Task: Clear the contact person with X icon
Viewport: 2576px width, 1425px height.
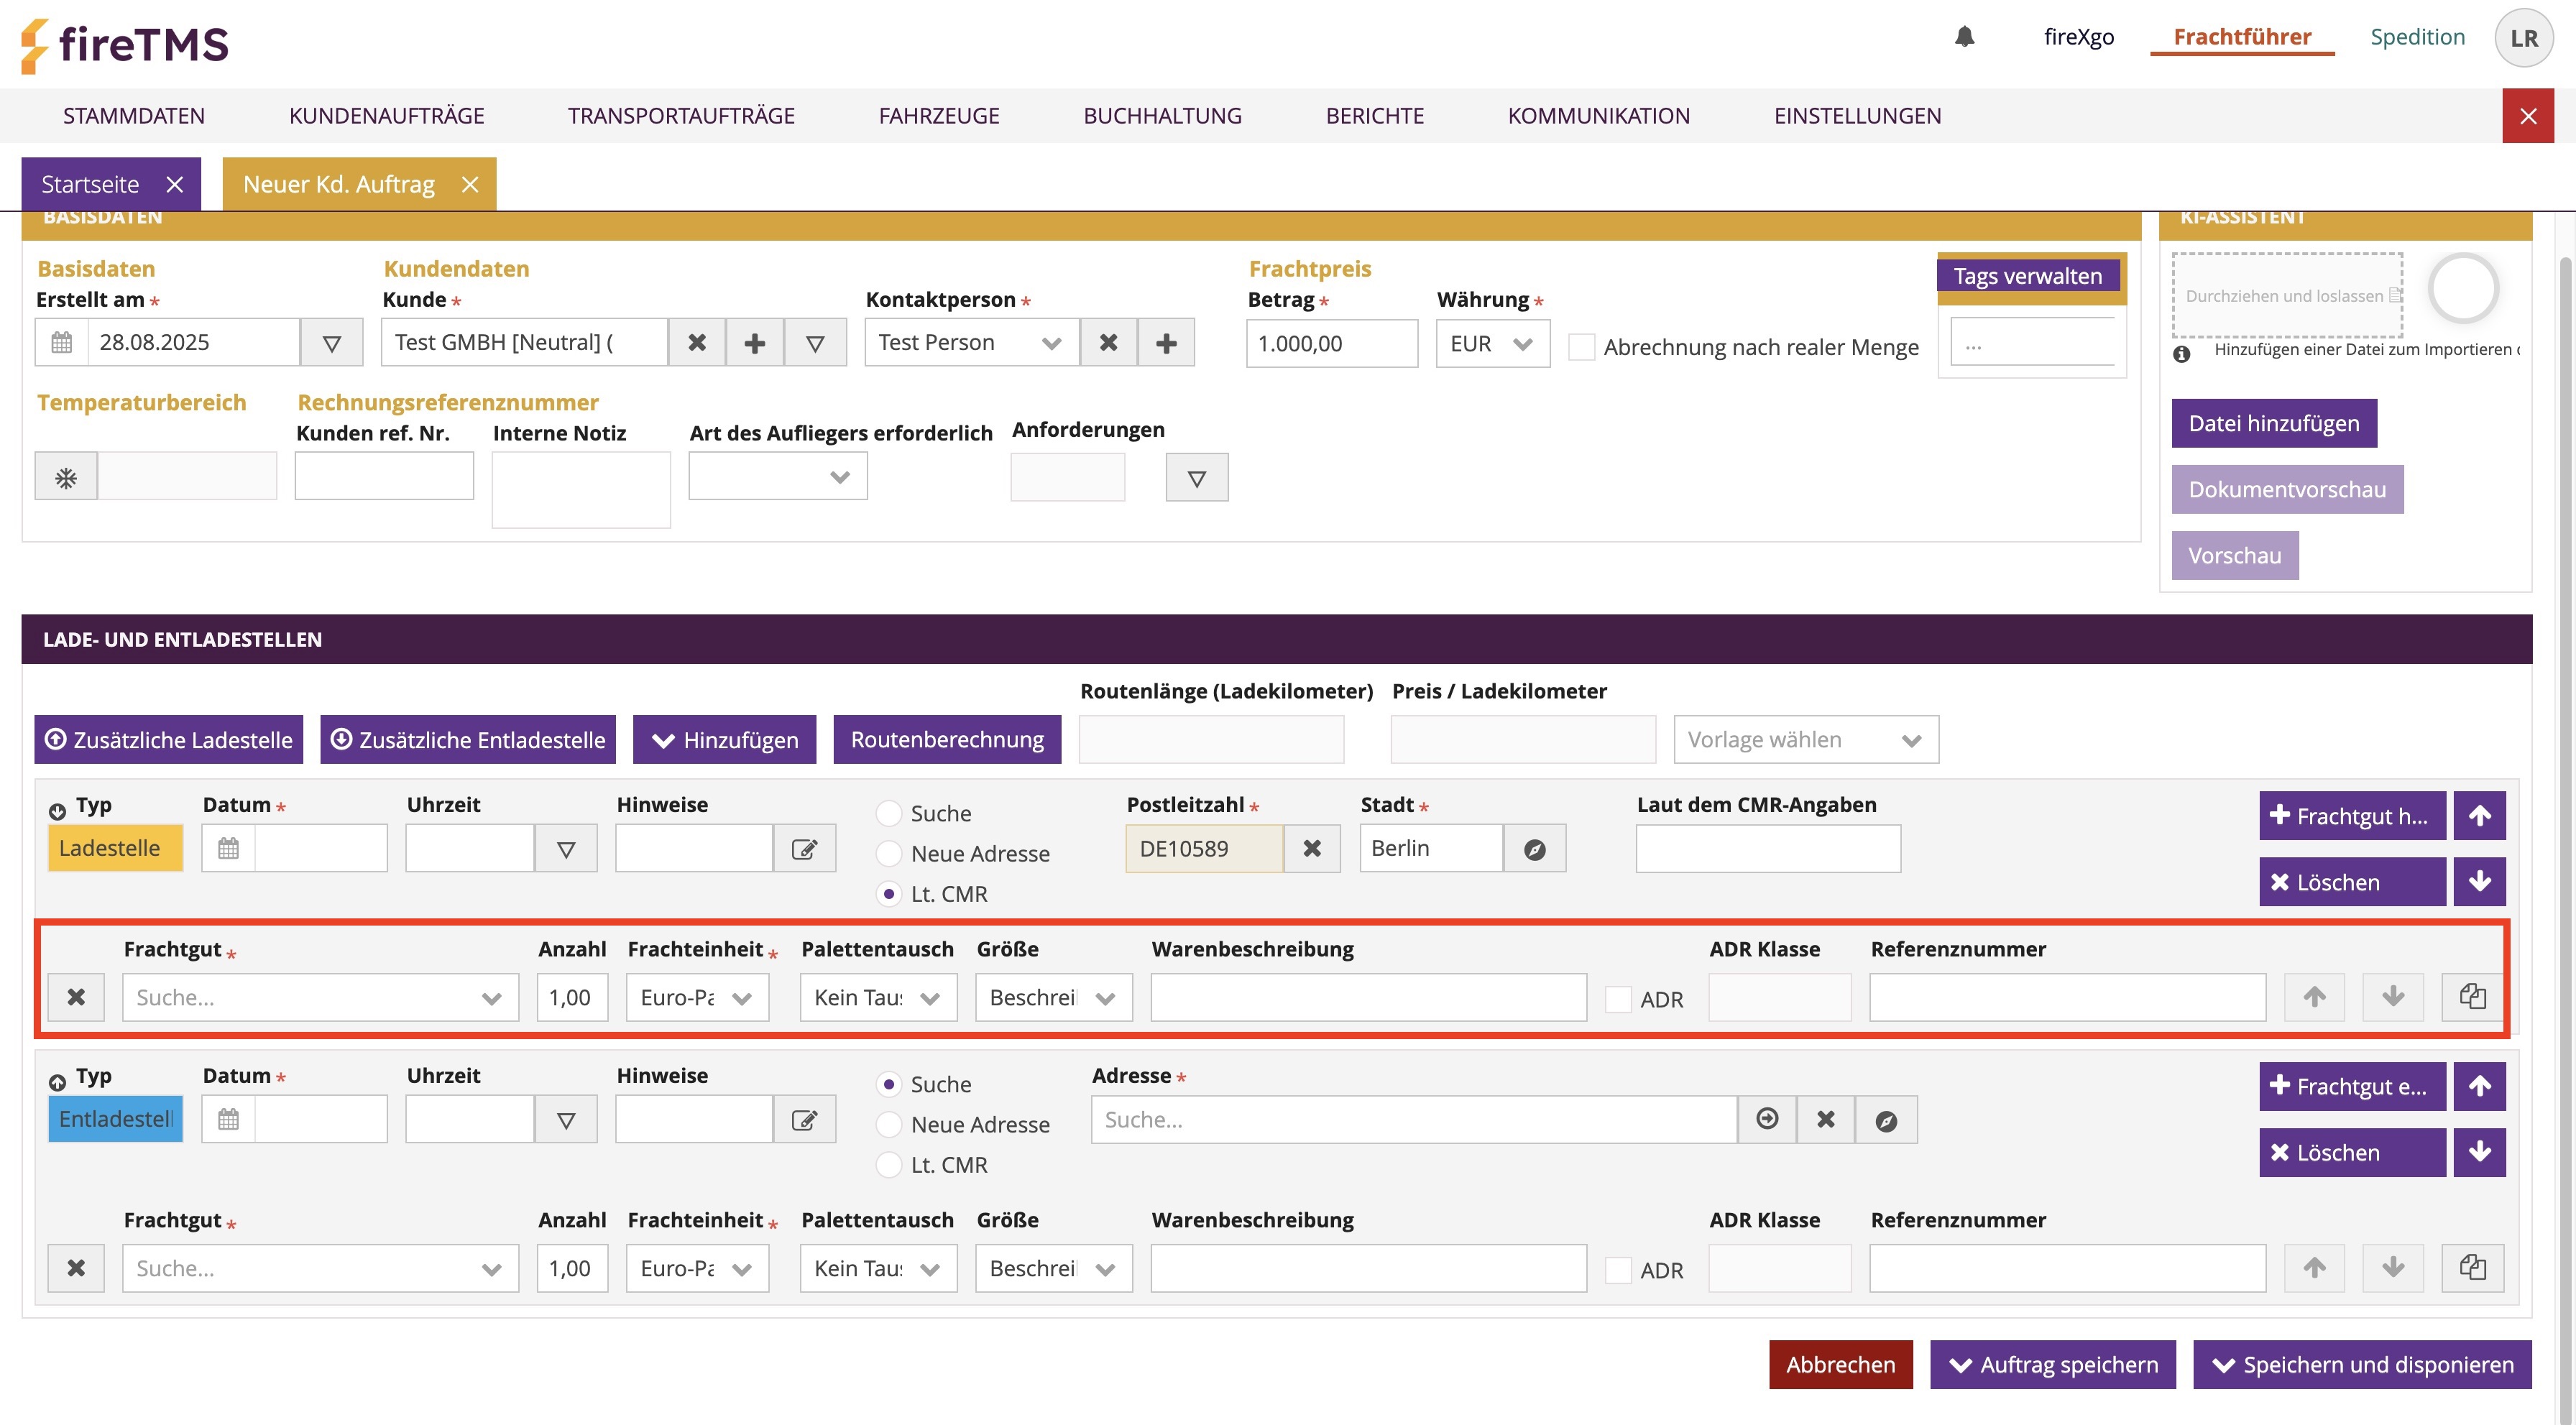Action: [1108, 343]
